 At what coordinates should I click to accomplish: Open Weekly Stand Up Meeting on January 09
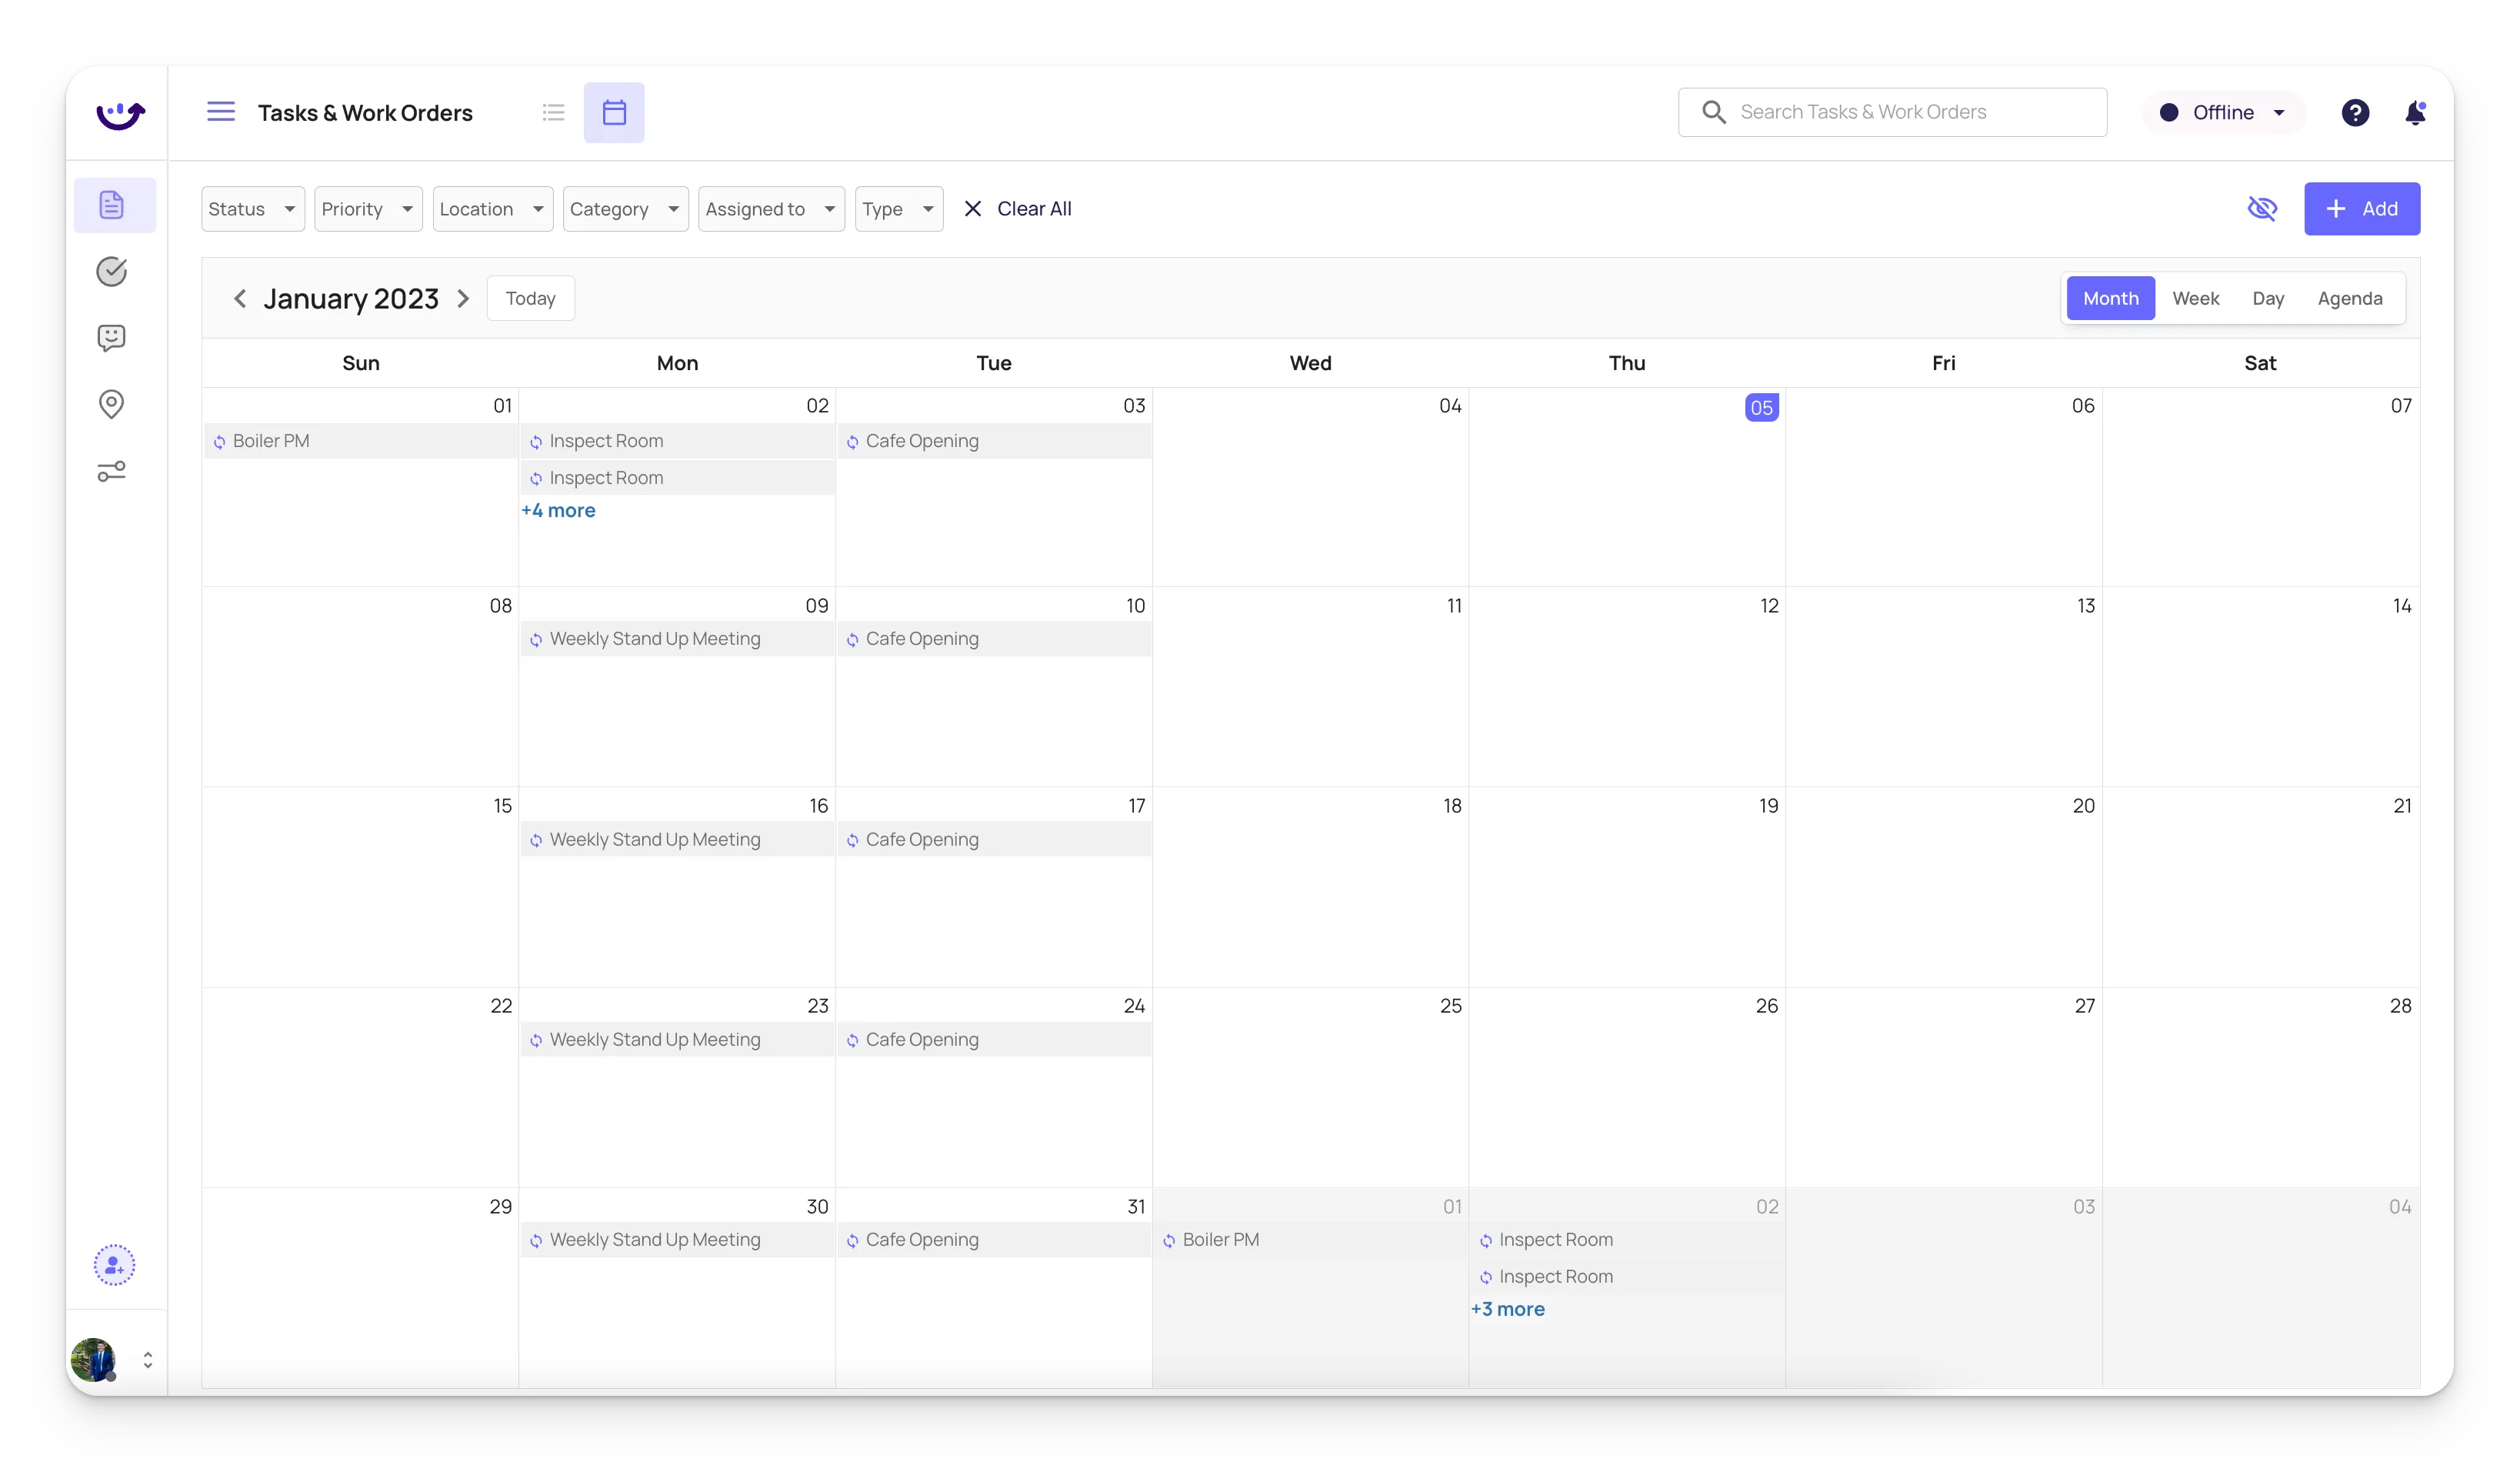677,639
